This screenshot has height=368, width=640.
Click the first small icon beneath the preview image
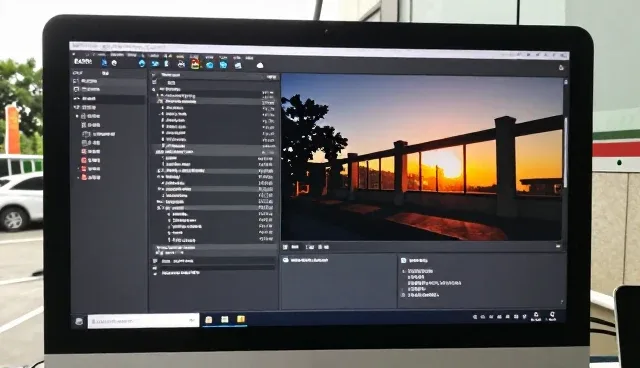(x=285, y=247)
